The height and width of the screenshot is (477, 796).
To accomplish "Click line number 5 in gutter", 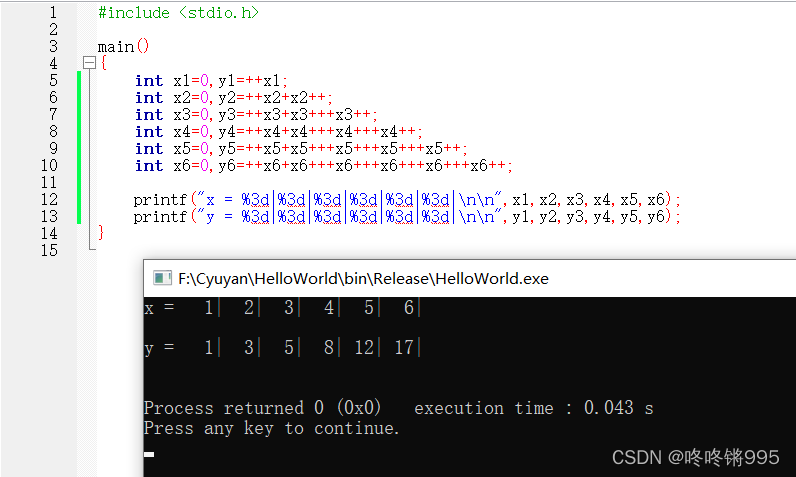I will coord(53,80).
